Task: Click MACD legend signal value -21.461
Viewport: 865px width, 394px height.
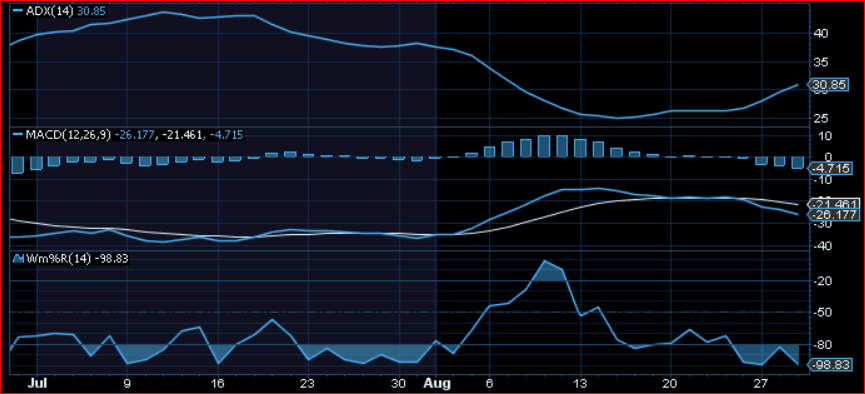Action: click(181, 135)
